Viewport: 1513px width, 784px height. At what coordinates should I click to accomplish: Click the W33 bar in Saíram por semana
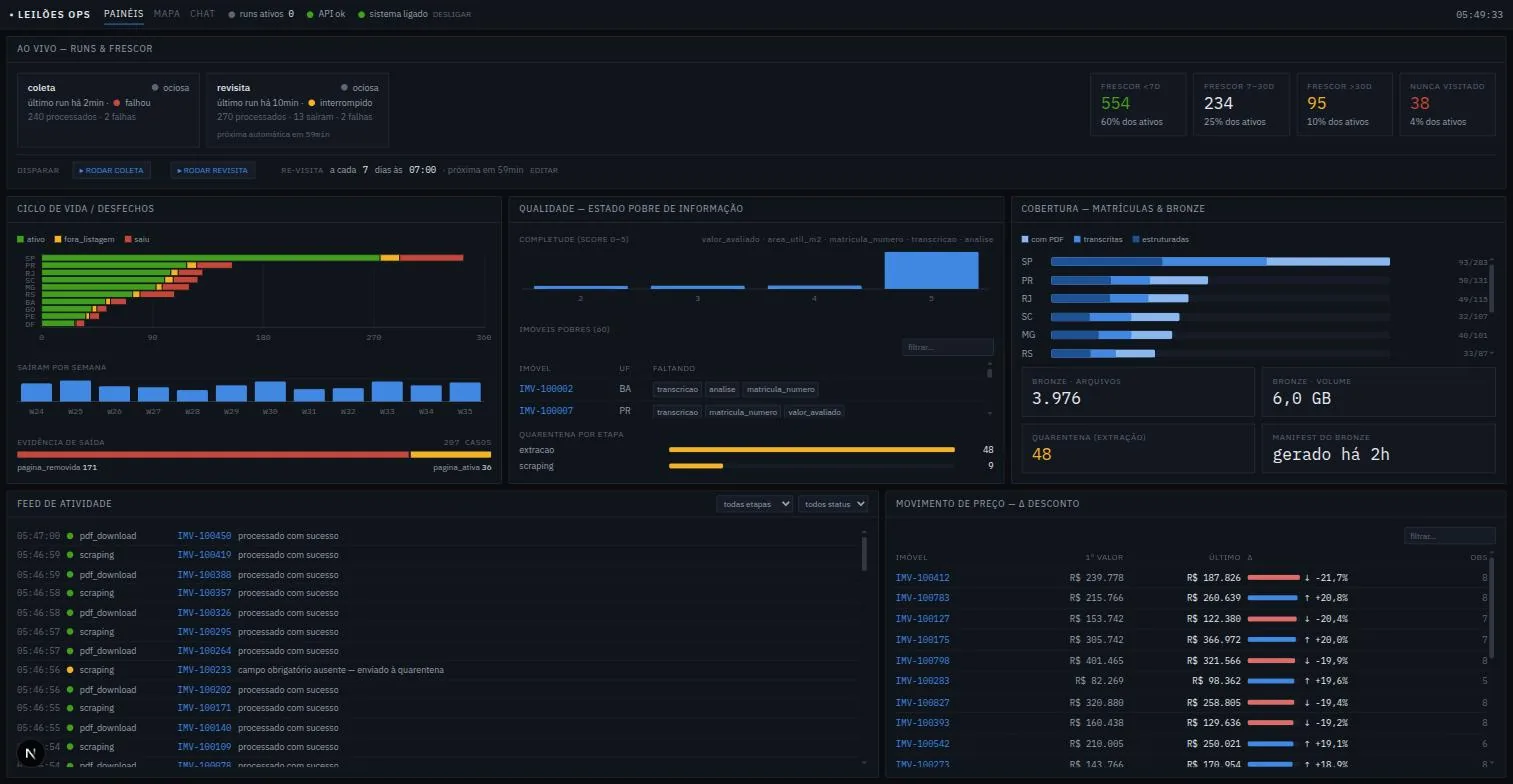click(x=387, y=391)
